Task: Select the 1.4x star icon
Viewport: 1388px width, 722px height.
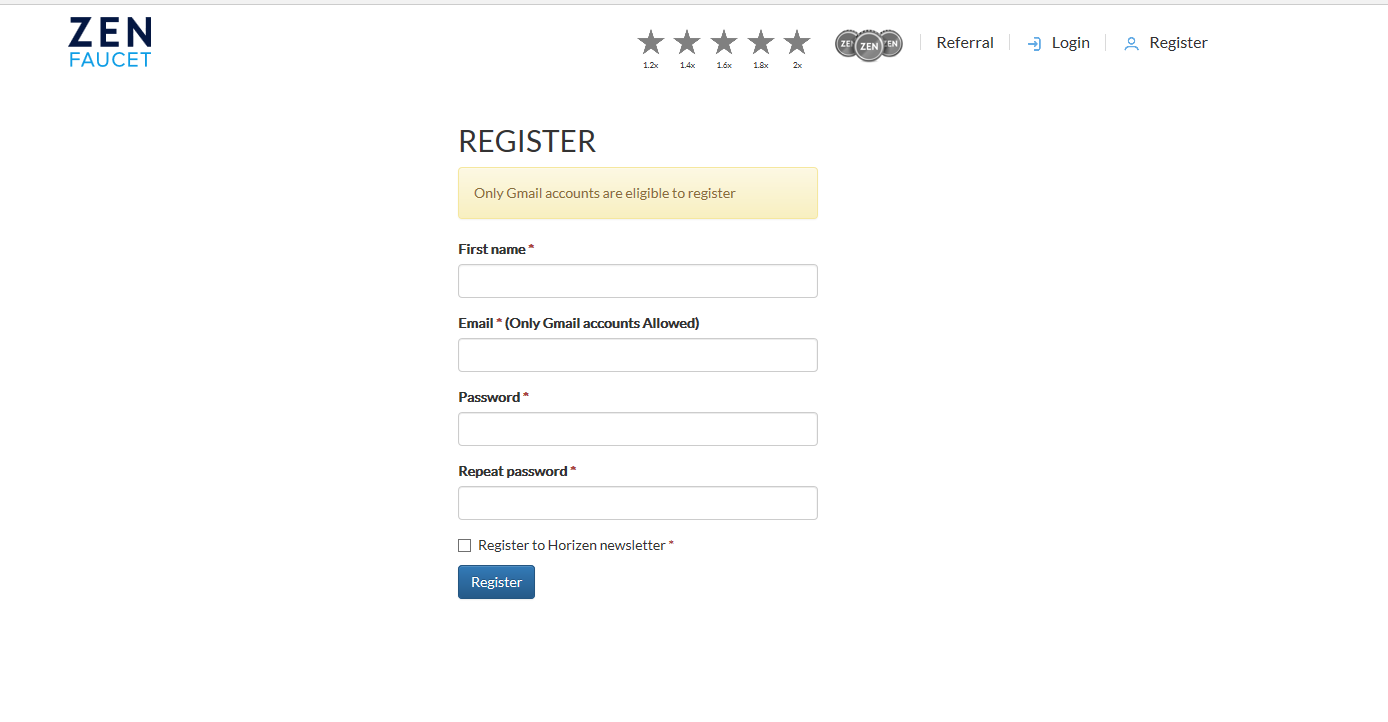Action: pyautogui.click(x=687, y=42)
